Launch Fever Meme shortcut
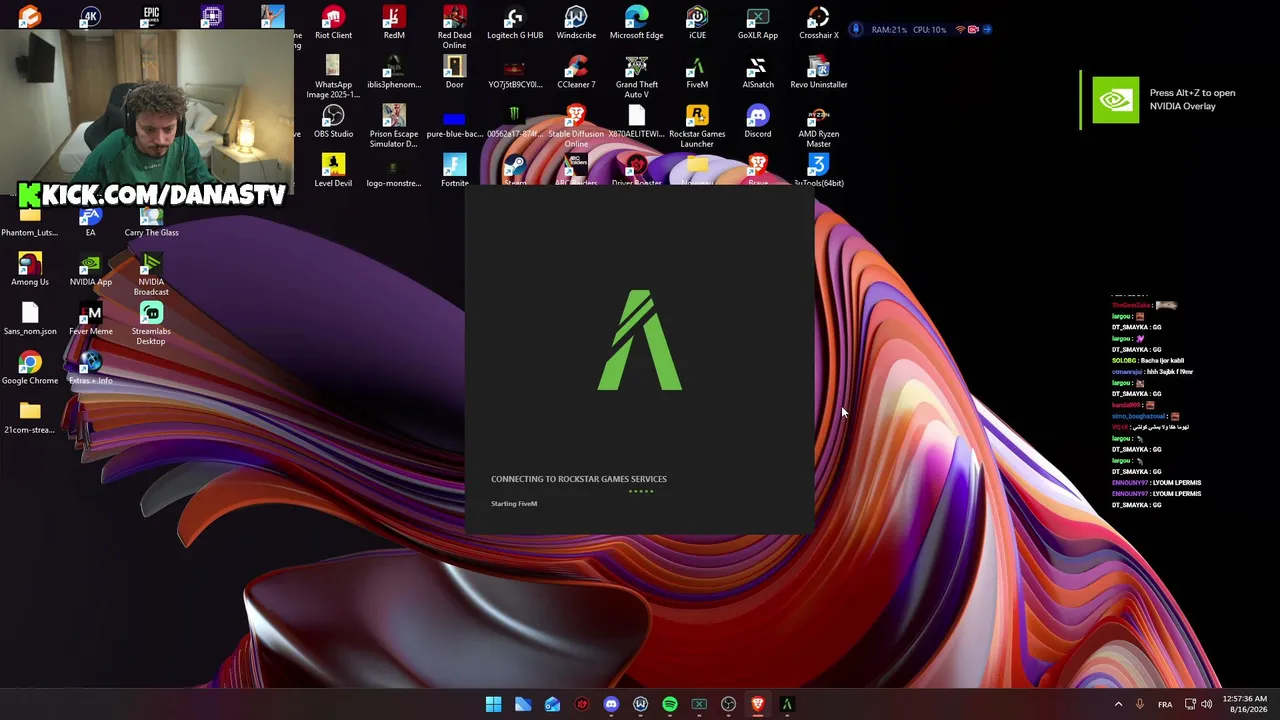The width and height of the screenshot is (1280, 720). pos(90,318)
